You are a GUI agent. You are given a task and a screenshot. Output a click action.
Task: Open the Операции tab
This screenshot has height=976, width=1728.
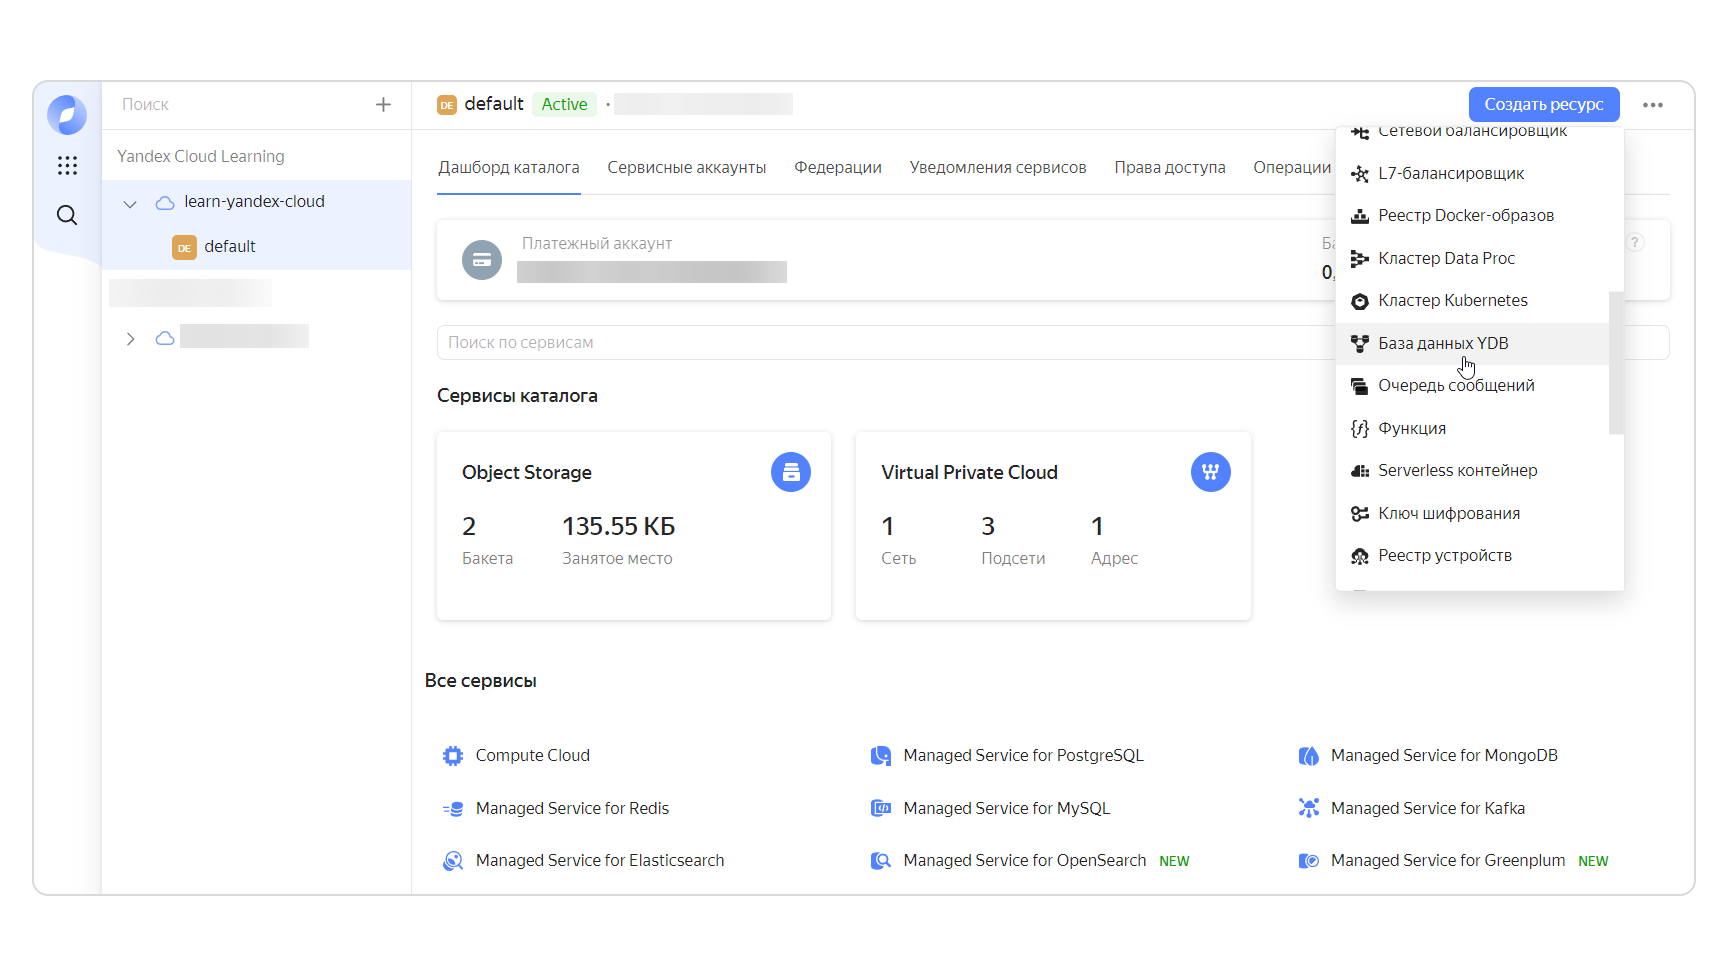click(1292, 168)
